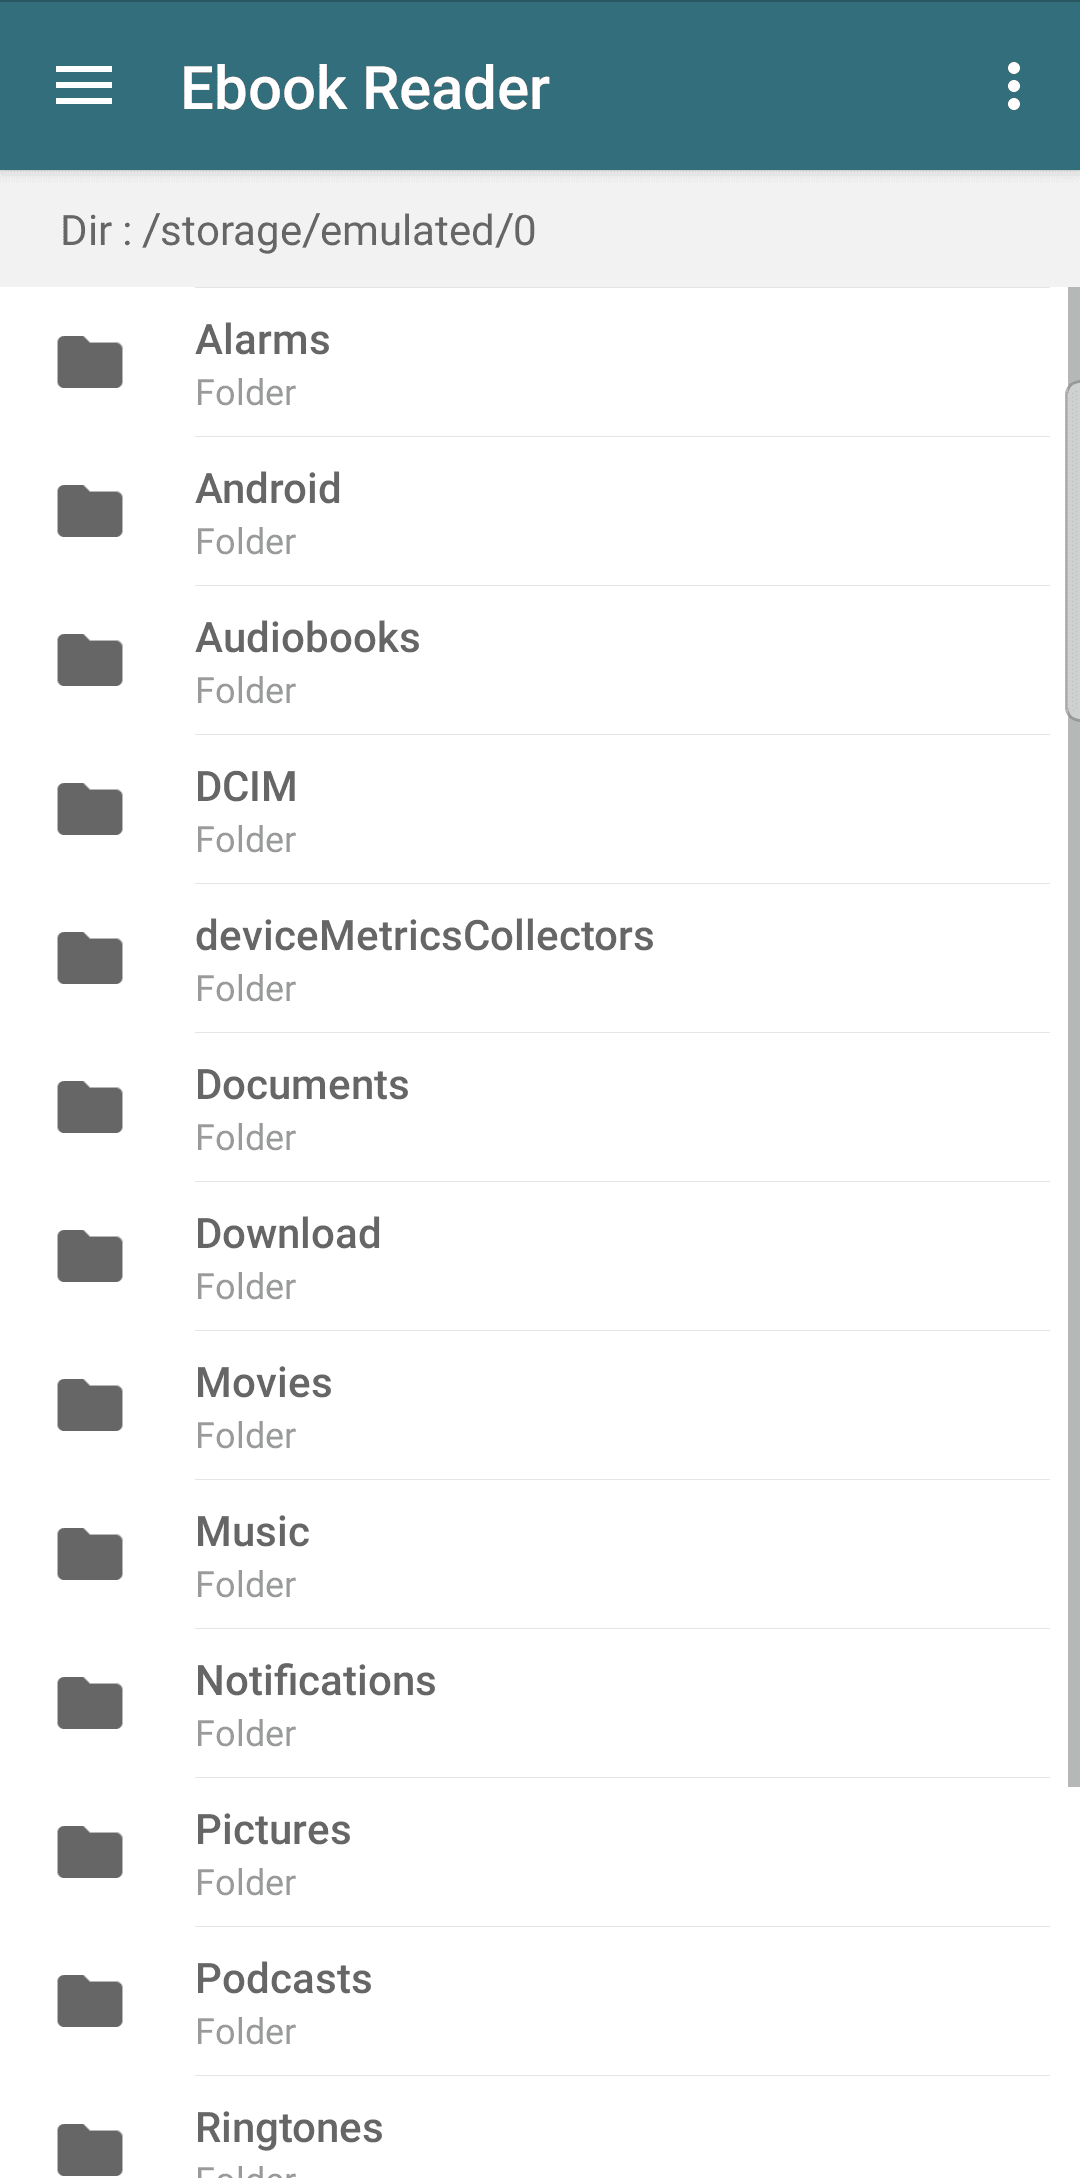This screenshot has width=1080, height=2178.
Task: Open the Movies folder entry
Action: coord(264,1405)
